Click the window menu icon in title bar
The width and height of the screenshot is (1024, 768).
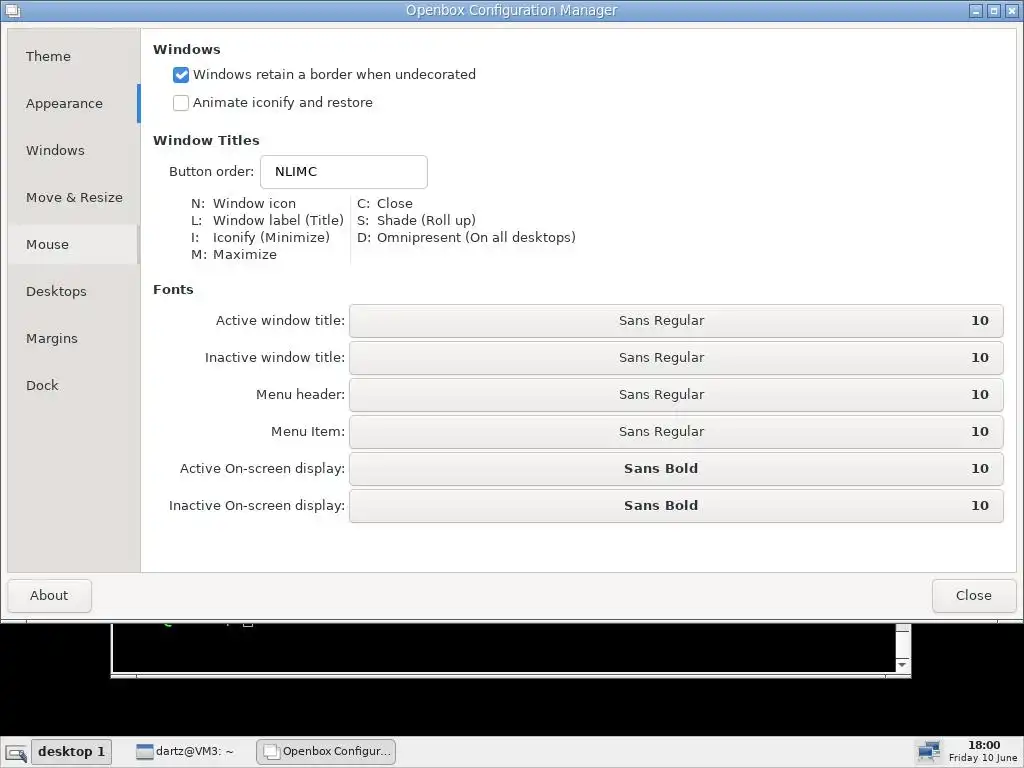tap(12, 10)
